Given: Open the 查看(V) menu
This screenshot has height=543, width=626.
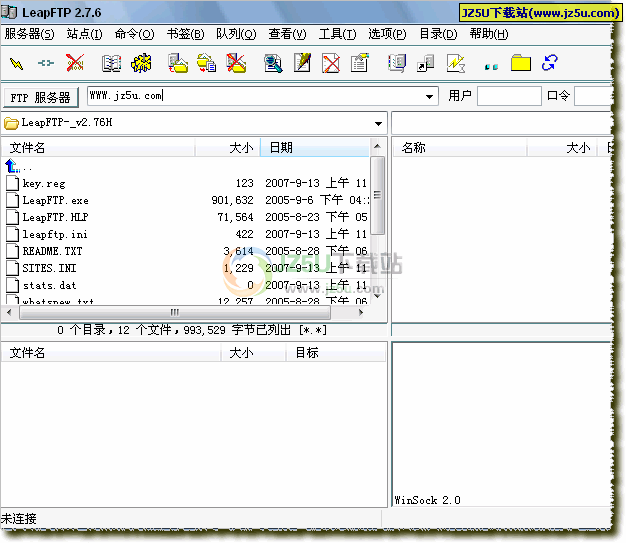Looking at the screenshot, I should coord(287,34).
